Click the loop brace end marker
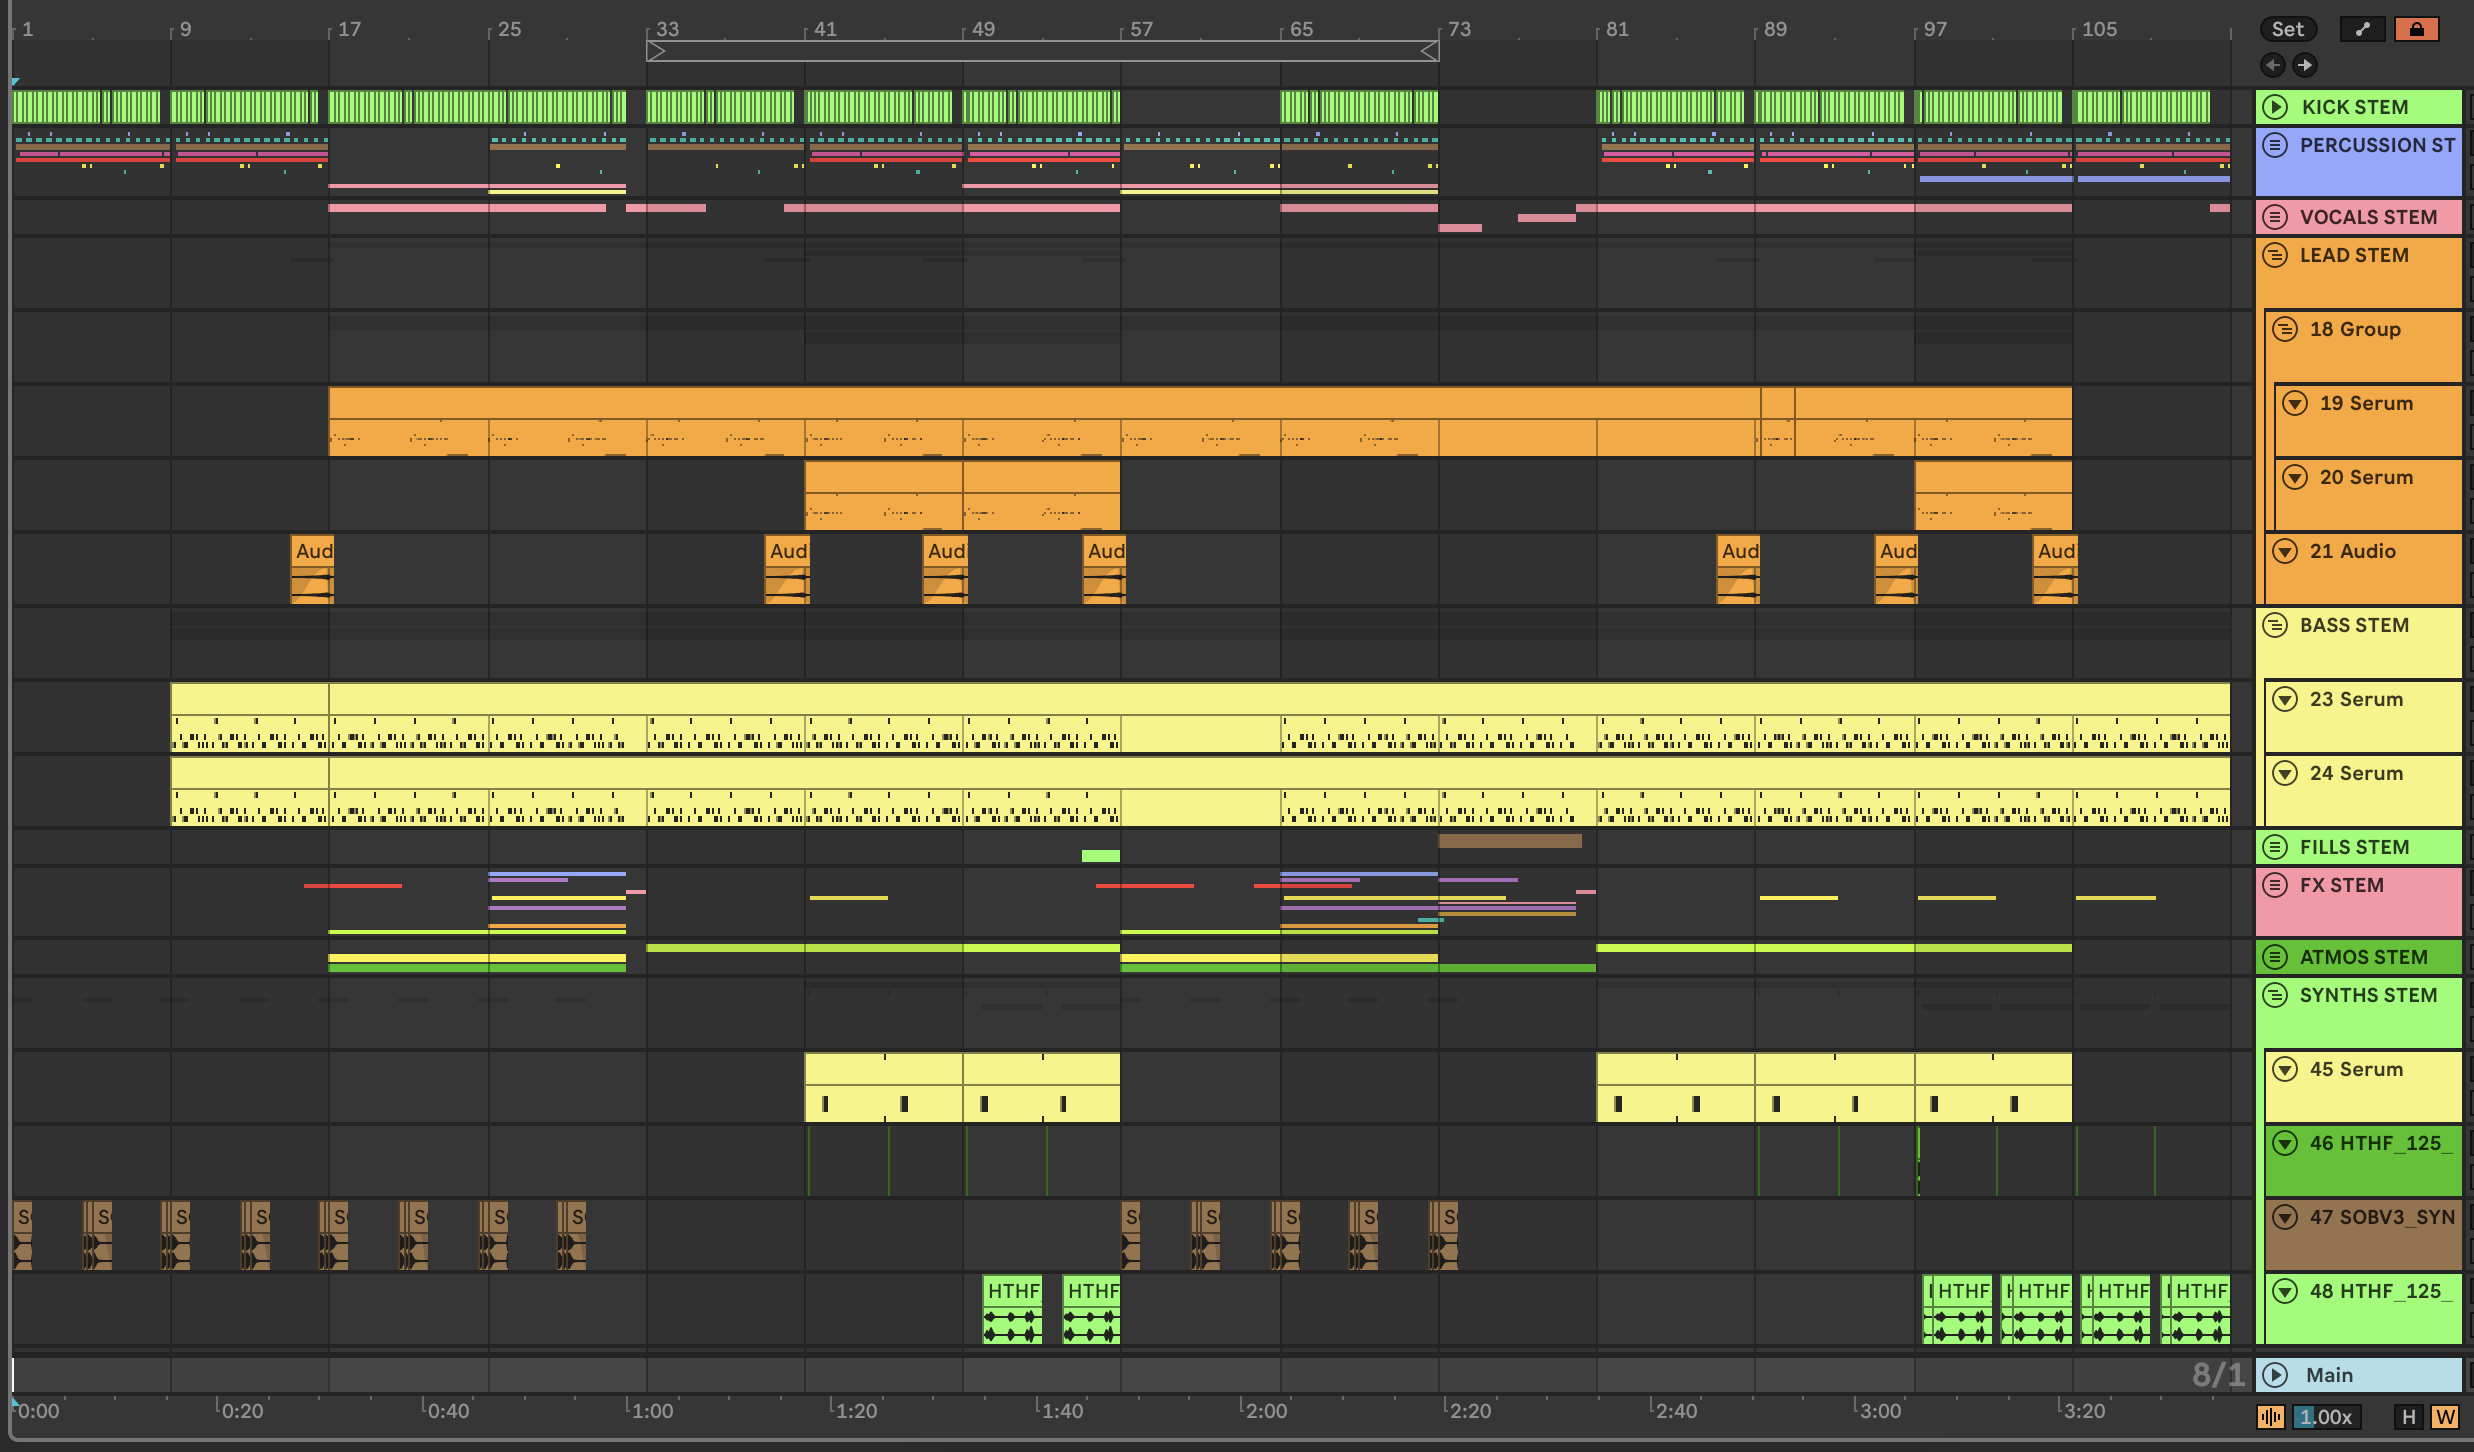2474x1452 pixels. pyautogui.click(x=1430, y=51)
